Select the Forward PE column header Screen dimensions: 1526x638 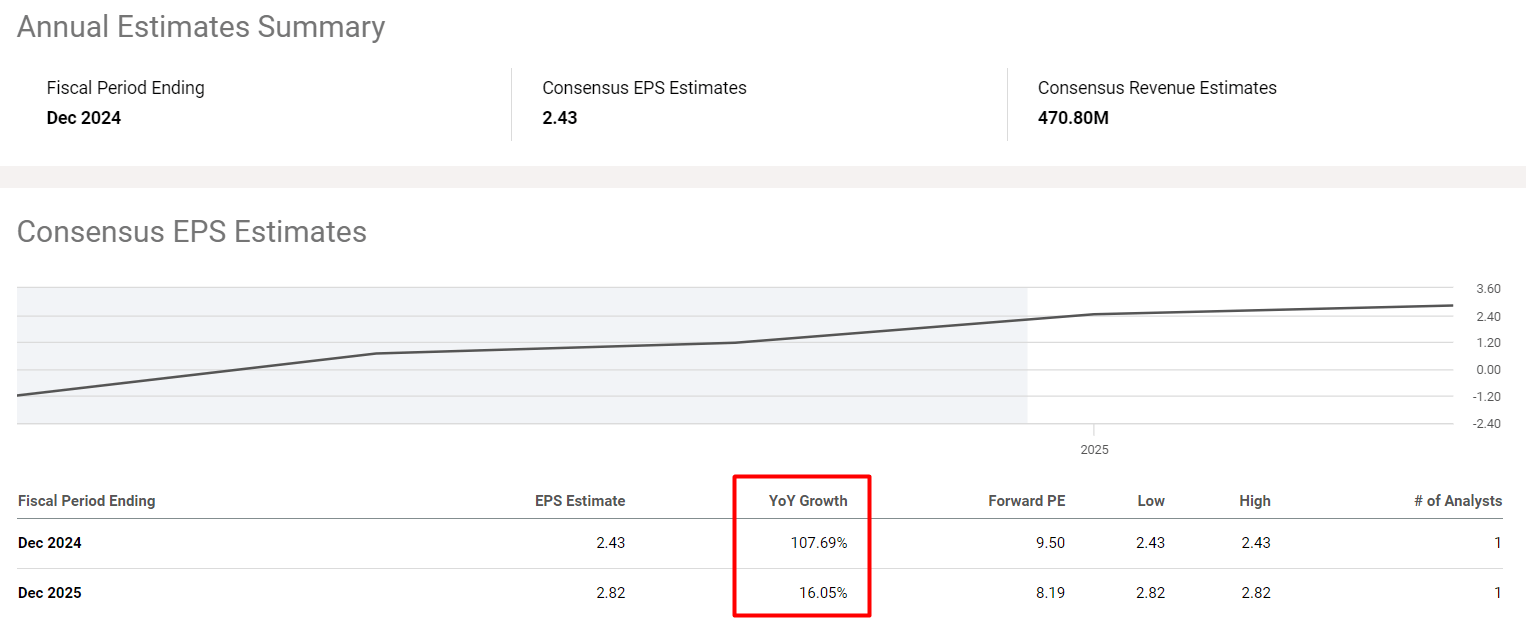(x=1026, y=500)
